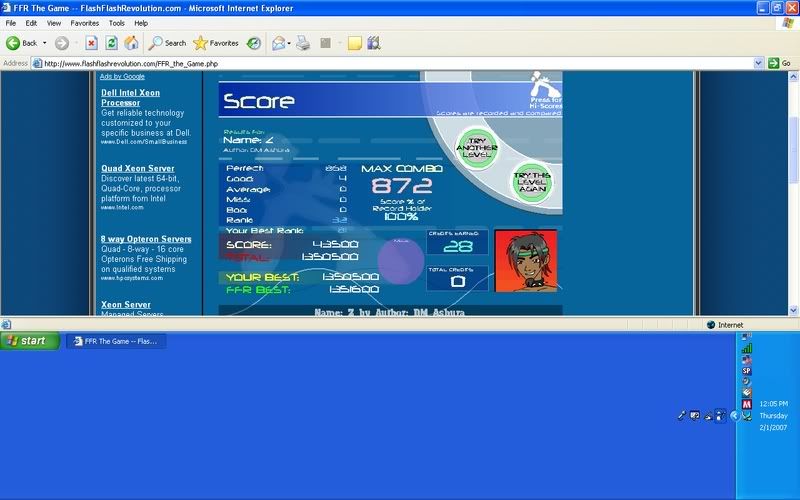Expand the address bar URL dropdown
The width and height of the screenshot is (800, 500).
[x=757, y=62]
